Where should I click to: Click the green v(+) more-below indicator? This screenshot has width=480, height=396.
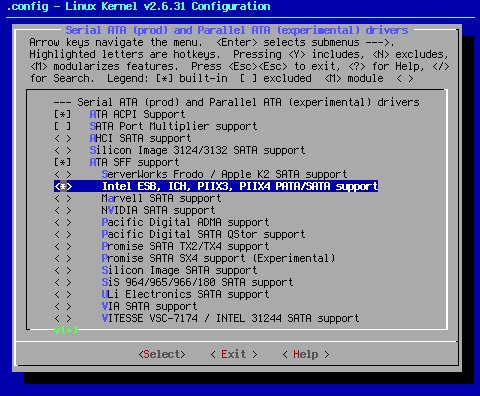point(66,330)
